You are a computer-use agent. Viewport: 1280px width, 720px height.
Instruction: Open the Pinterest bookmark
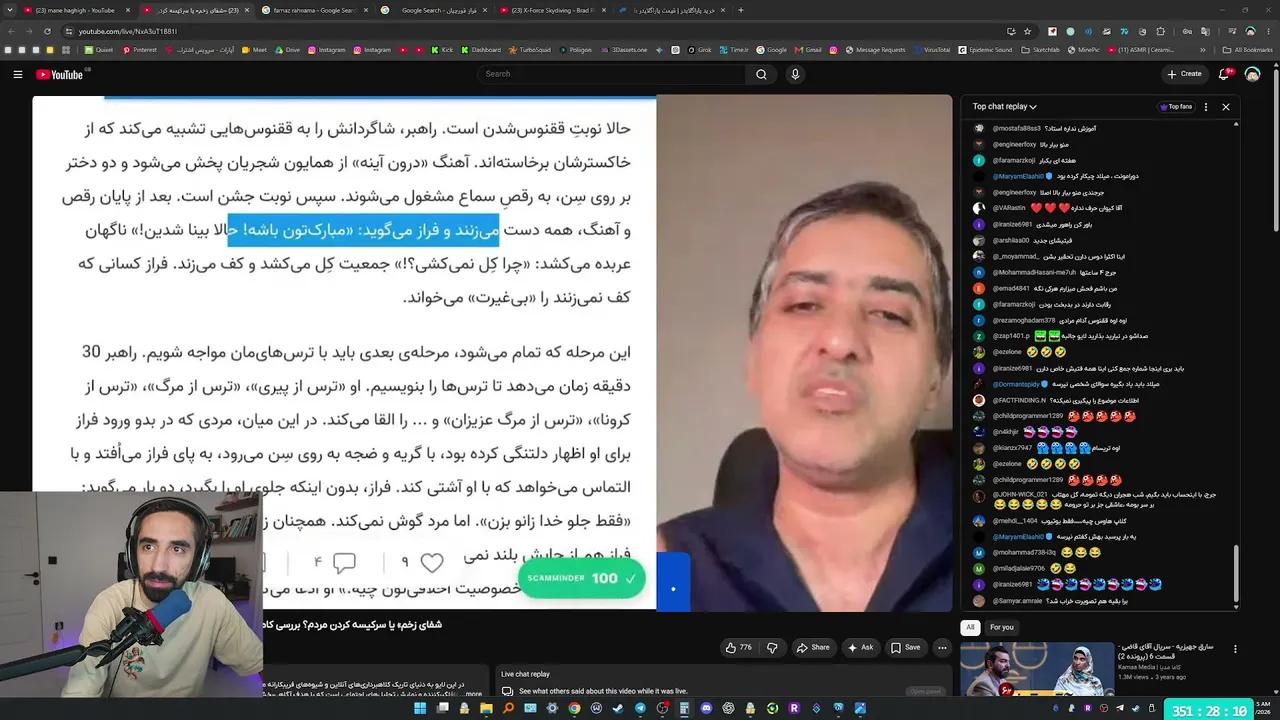(138, 50)
